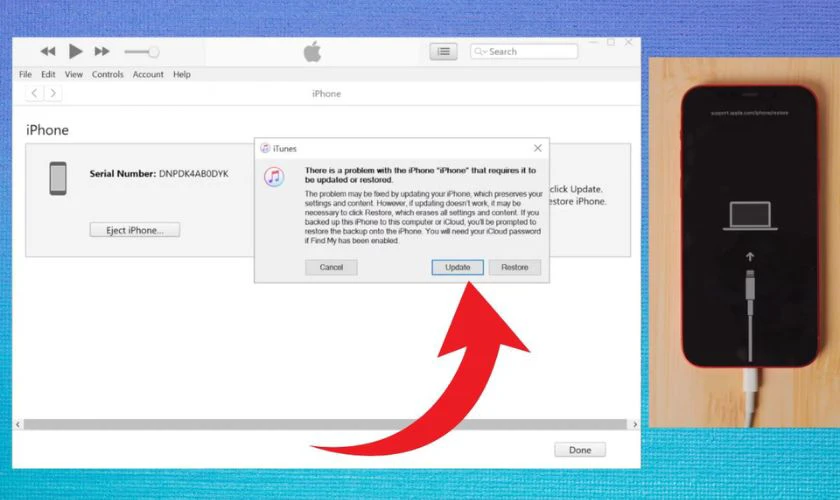The width and height of the screenshot is (840, 500).
Task: Go back with the left chevron
Action: point(34,93)
